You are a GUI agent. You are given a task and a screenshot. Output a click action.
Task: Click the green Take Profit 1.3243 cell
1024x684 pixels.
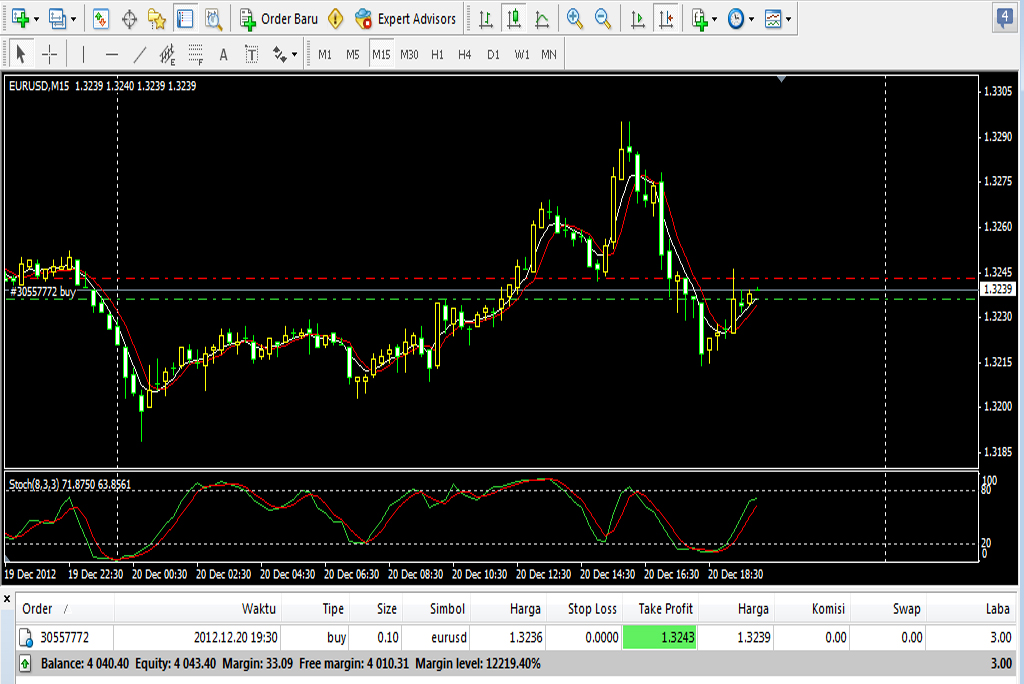coord(660,637)
